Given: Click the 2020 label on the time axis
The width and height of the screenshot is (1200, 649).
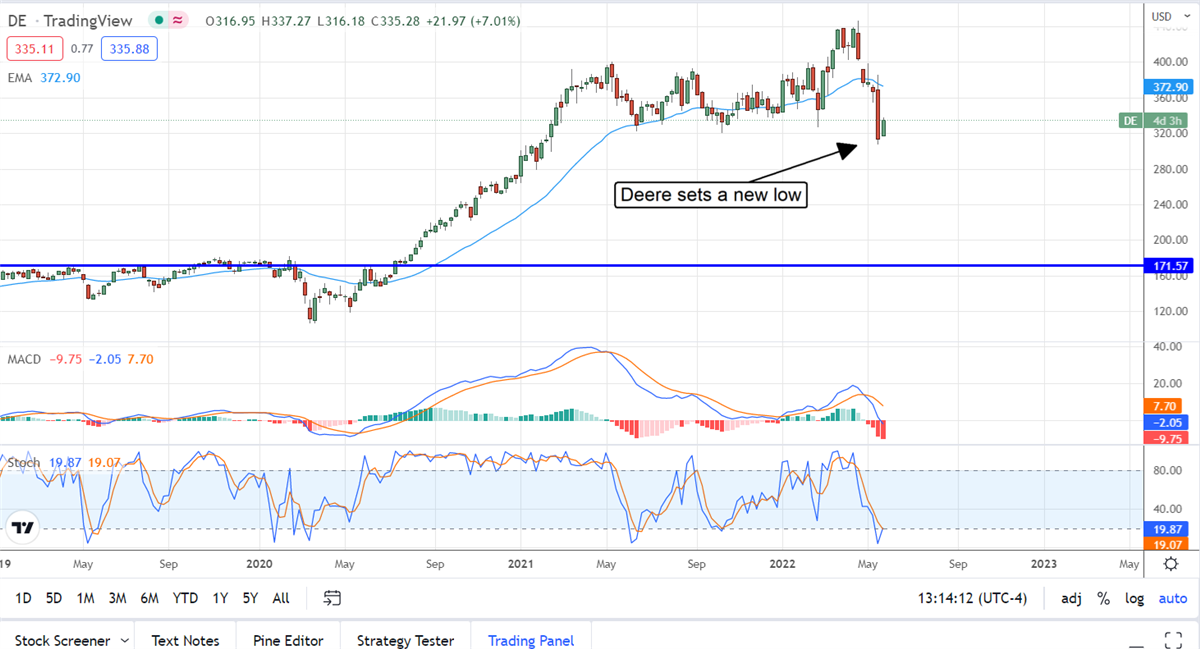Looking at the screenshot, I should click(259, 563).
